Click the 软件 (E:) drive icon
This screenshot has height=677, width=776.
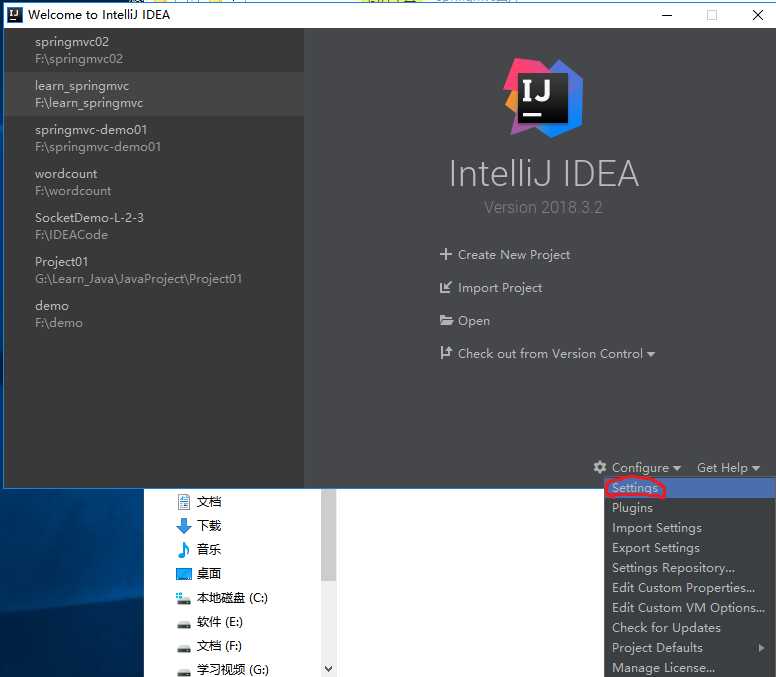point(184,625)
